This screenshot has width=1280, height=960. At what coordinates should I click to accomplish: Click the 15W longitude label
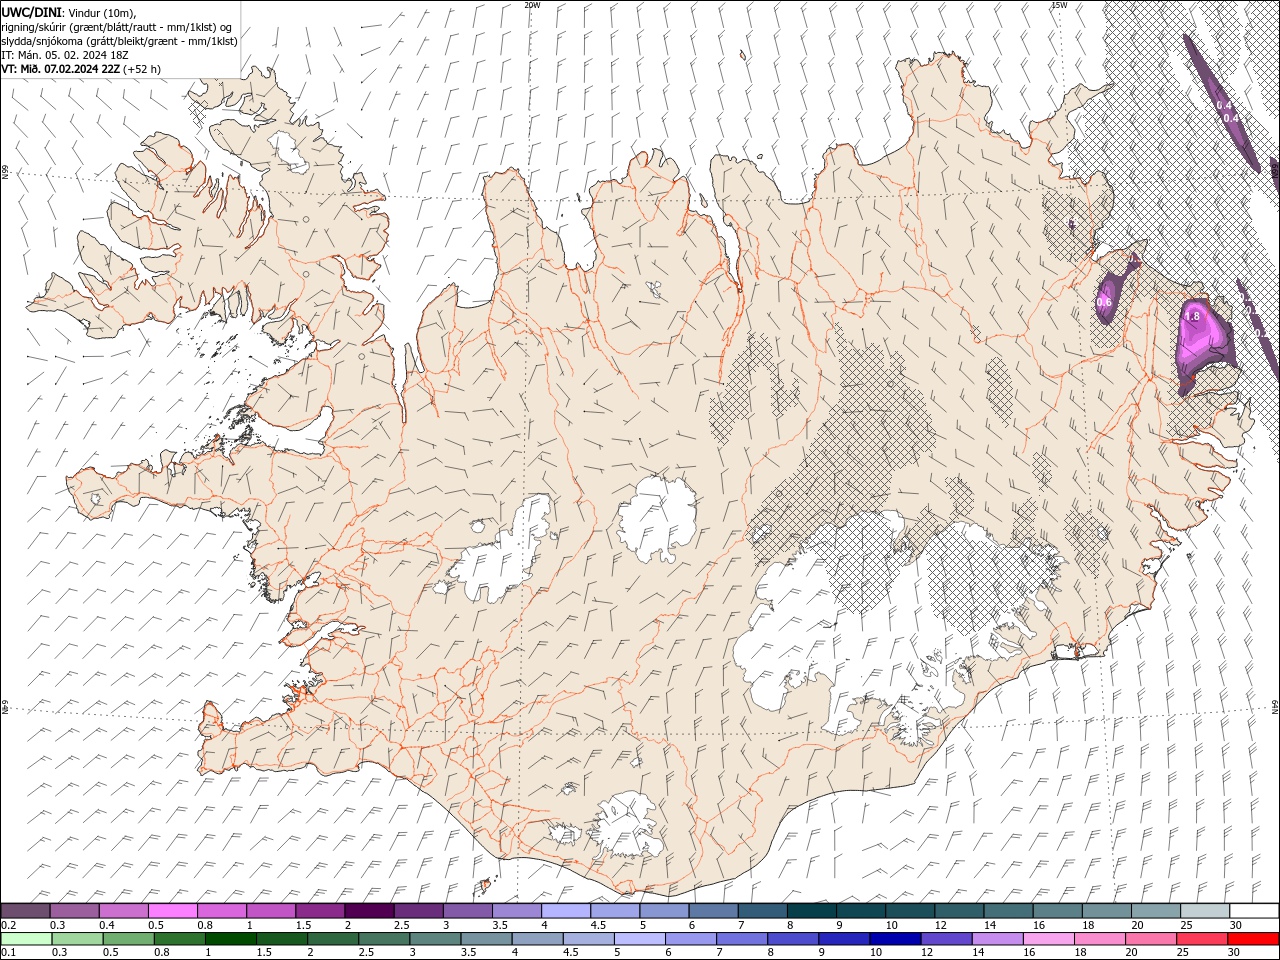(x=1059, y=5)
